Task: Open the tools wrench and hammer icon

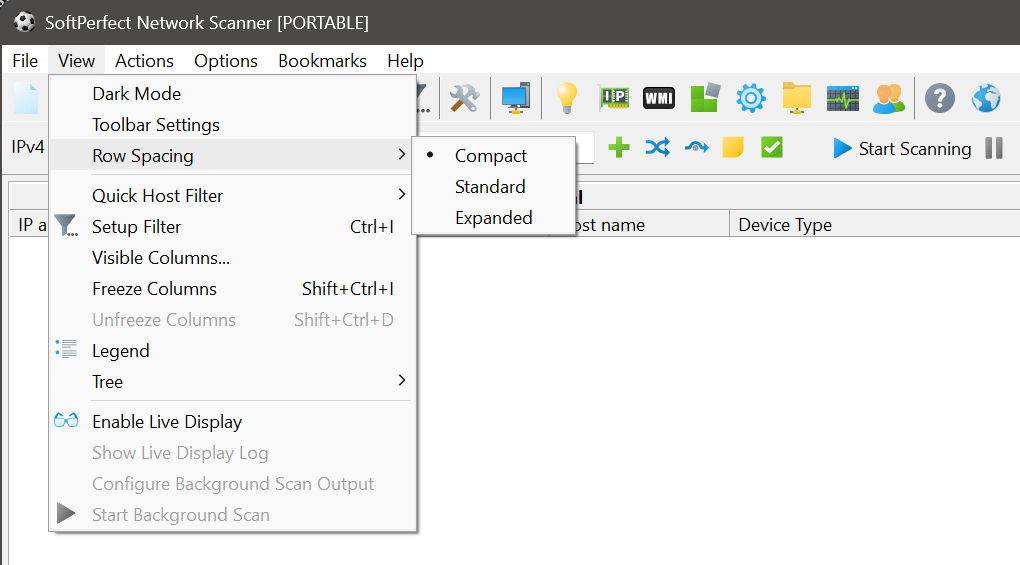Action: pos(464,99)
